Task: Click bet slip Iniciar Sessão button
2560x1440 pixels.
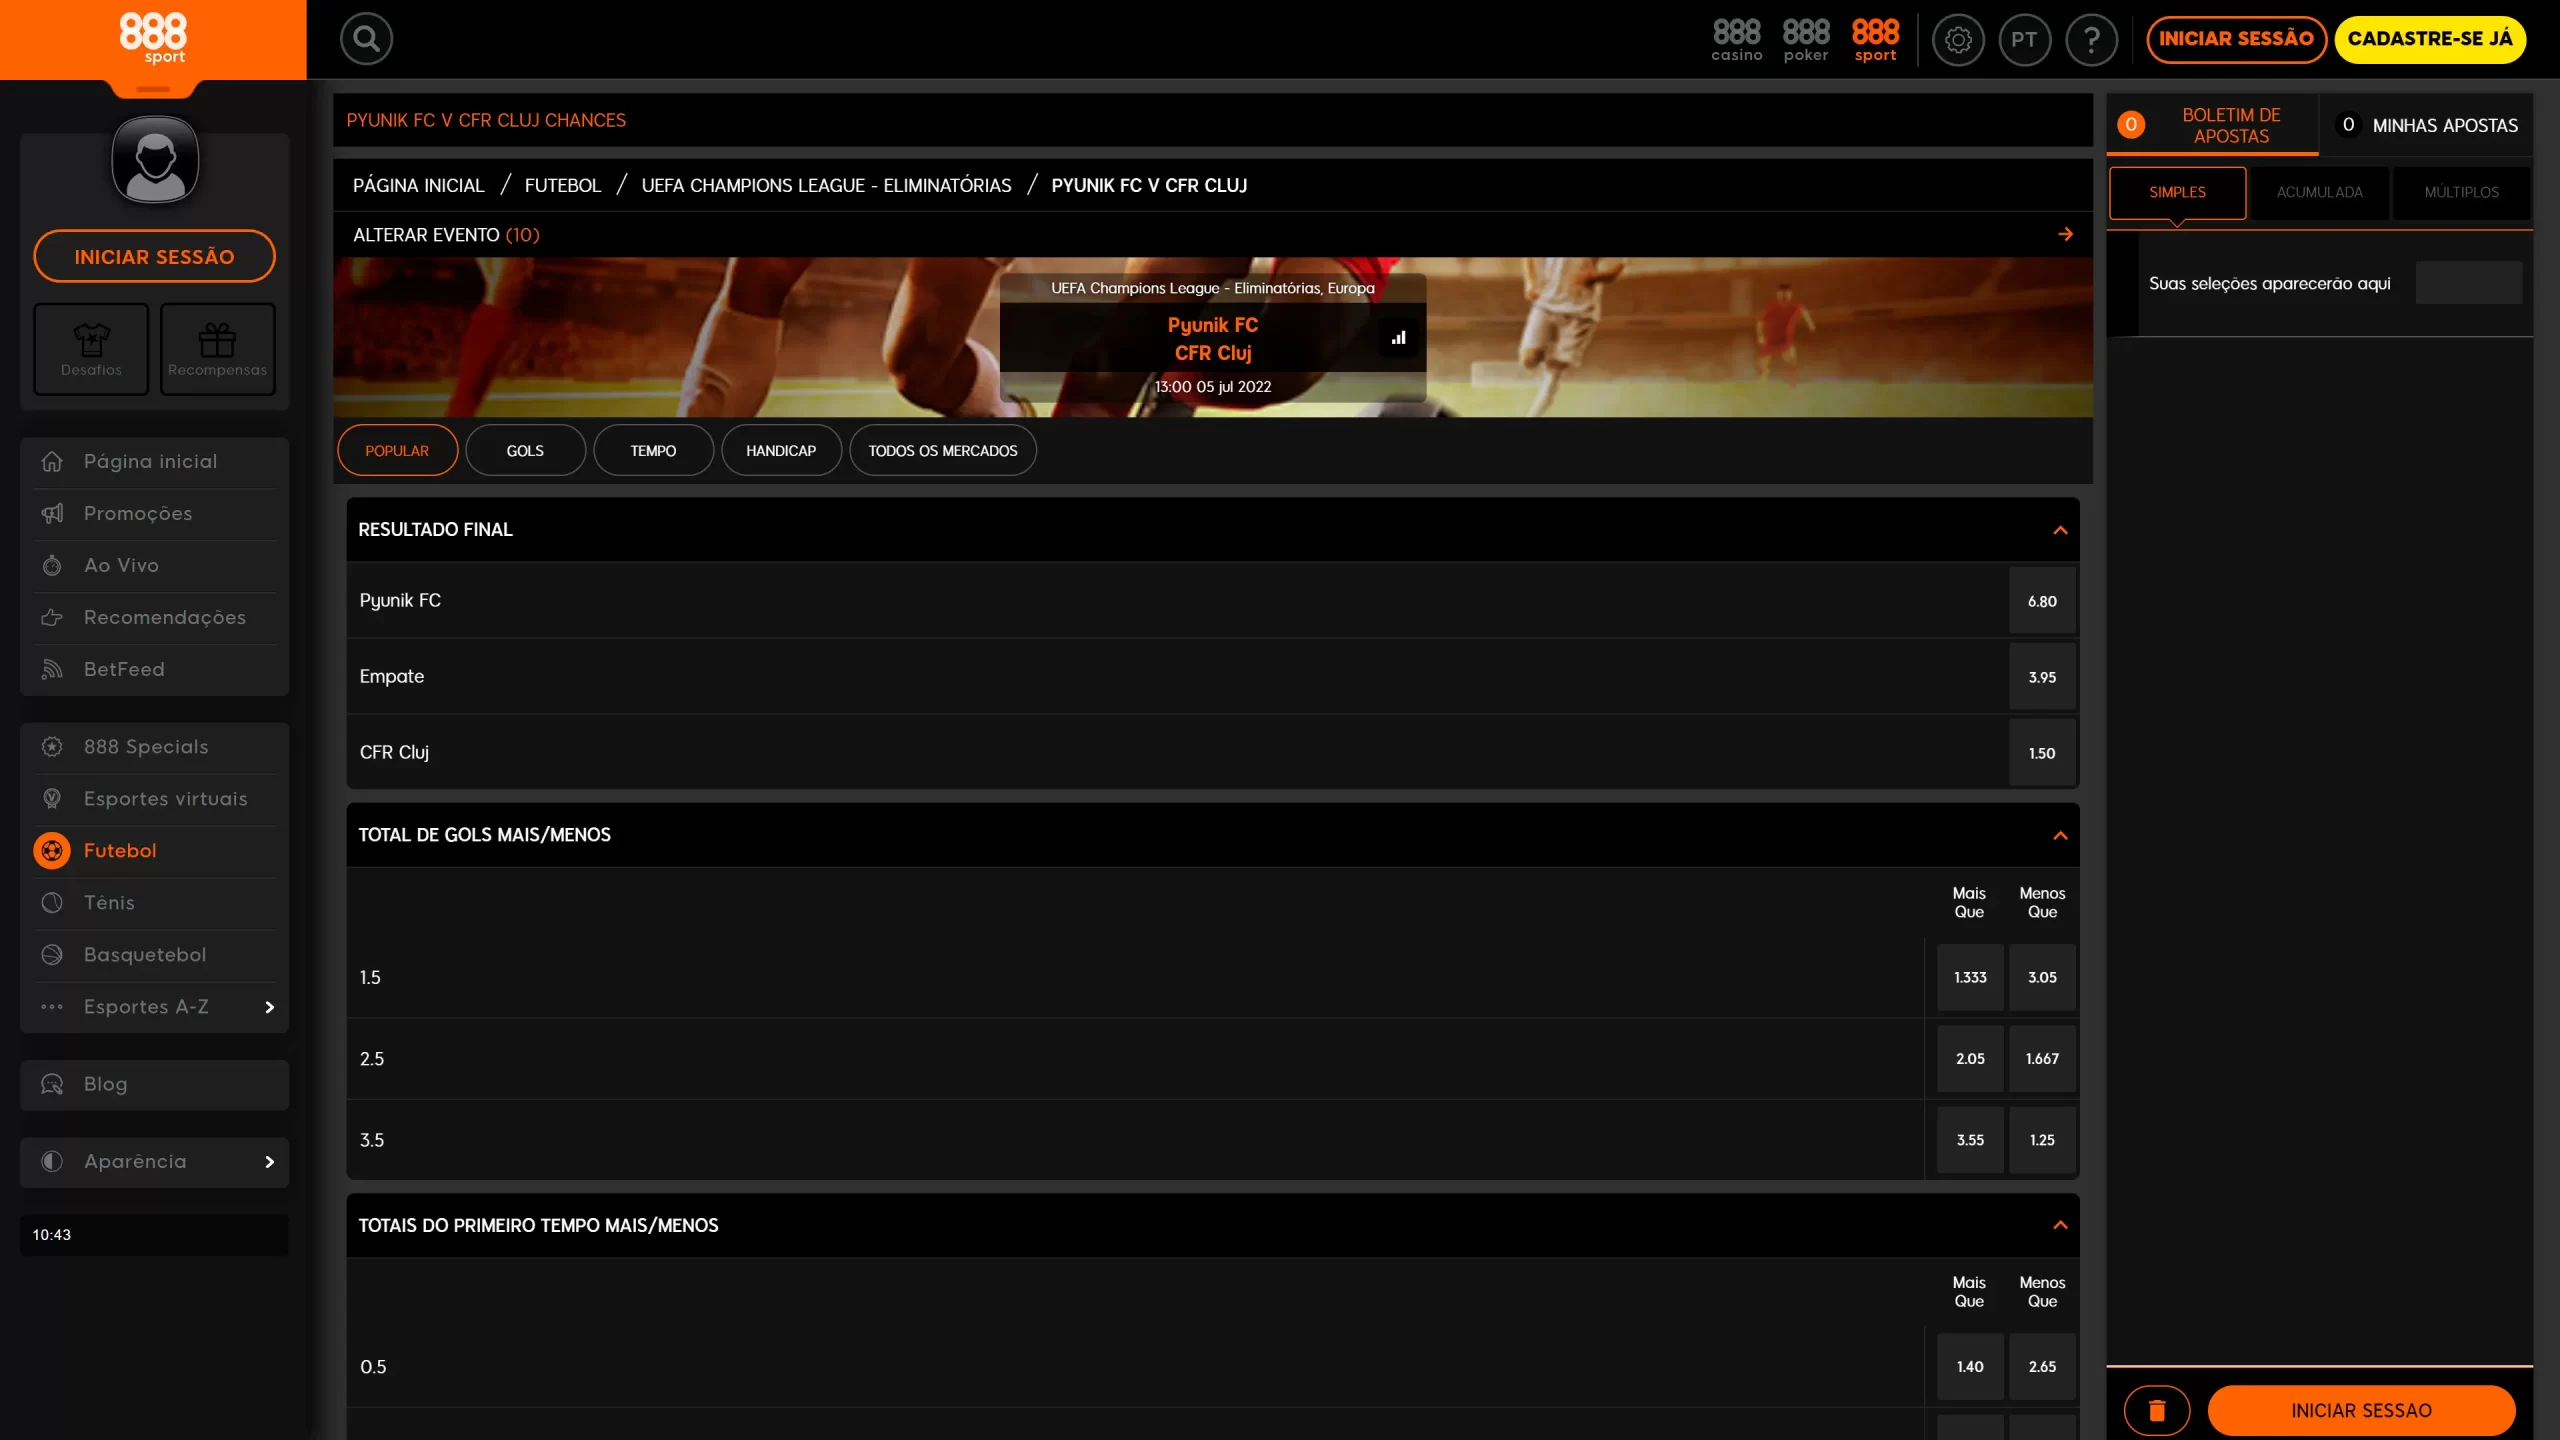Action: tap(2361, 1410)
